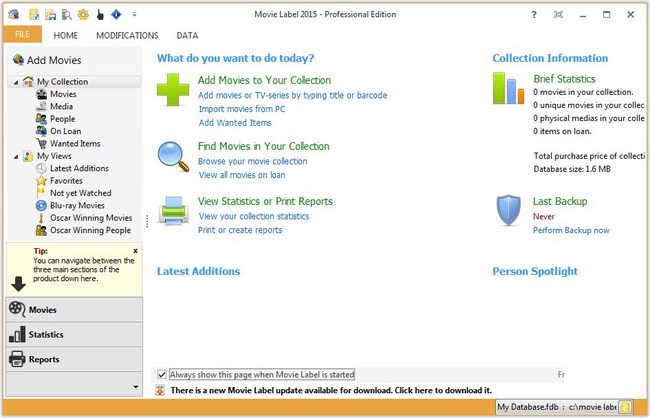Open settings via the yellow gear icon

point(83,15)
